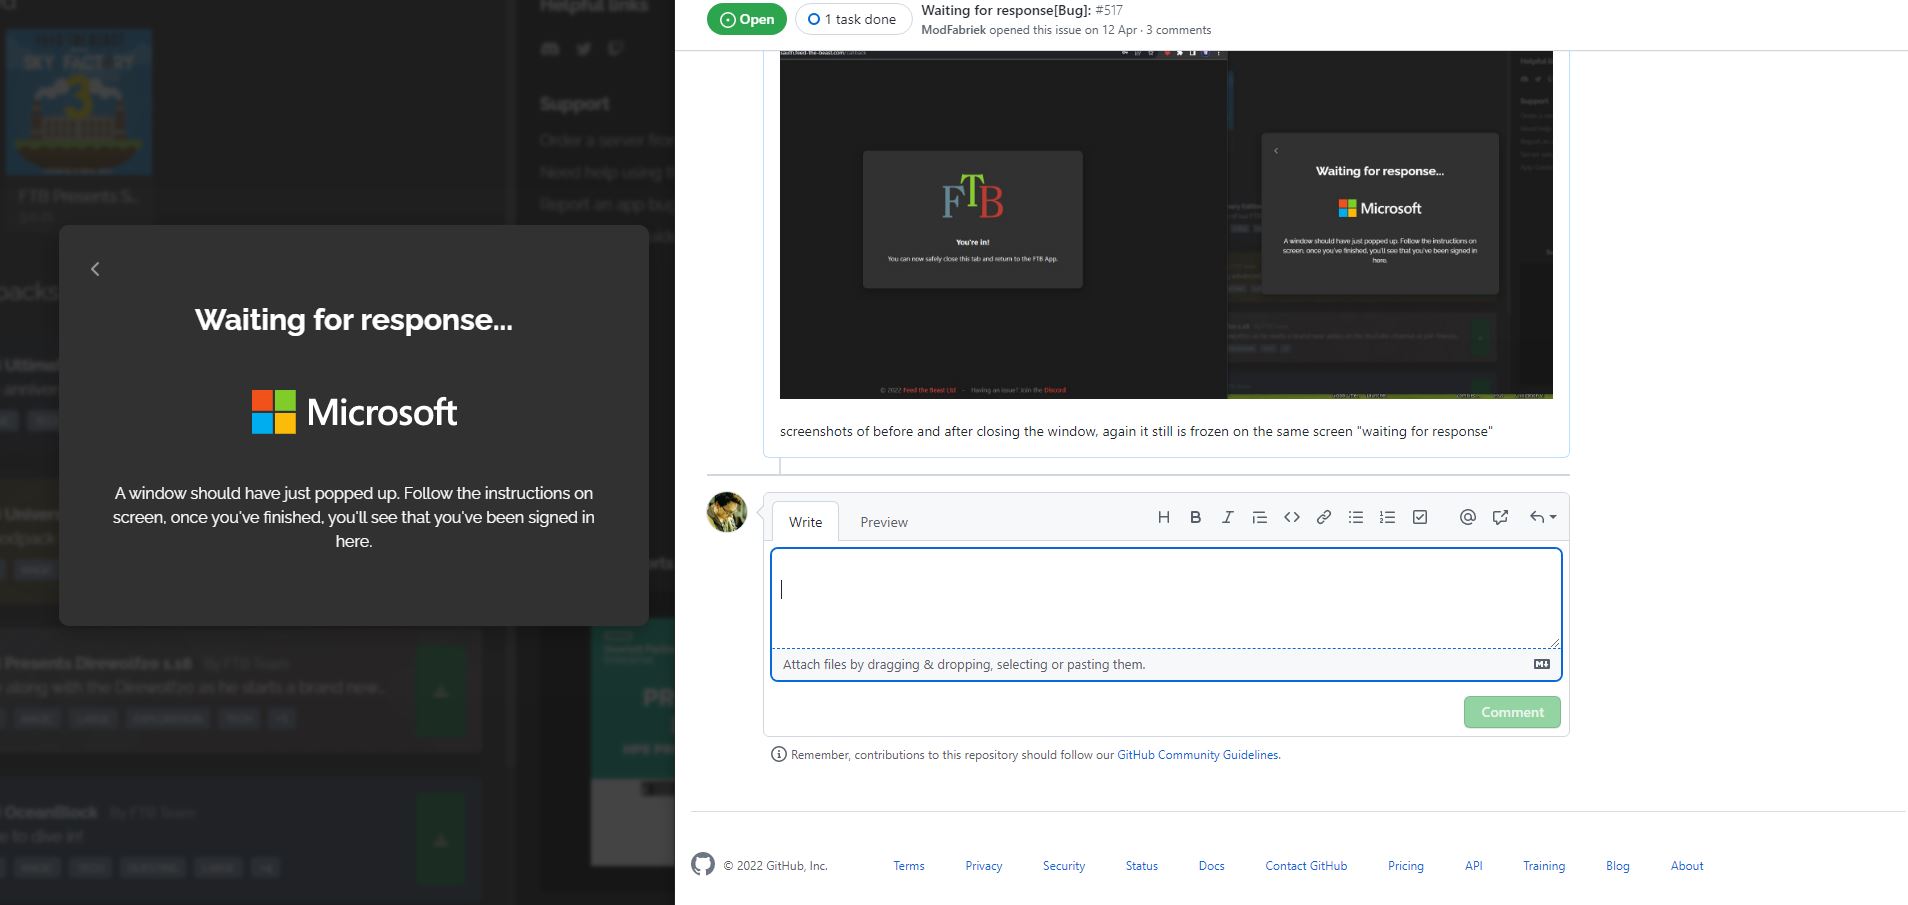This screenshot has width=1908, height=905.
Task: Click the ModFabriek author link
Action: (x=953, y=30)
